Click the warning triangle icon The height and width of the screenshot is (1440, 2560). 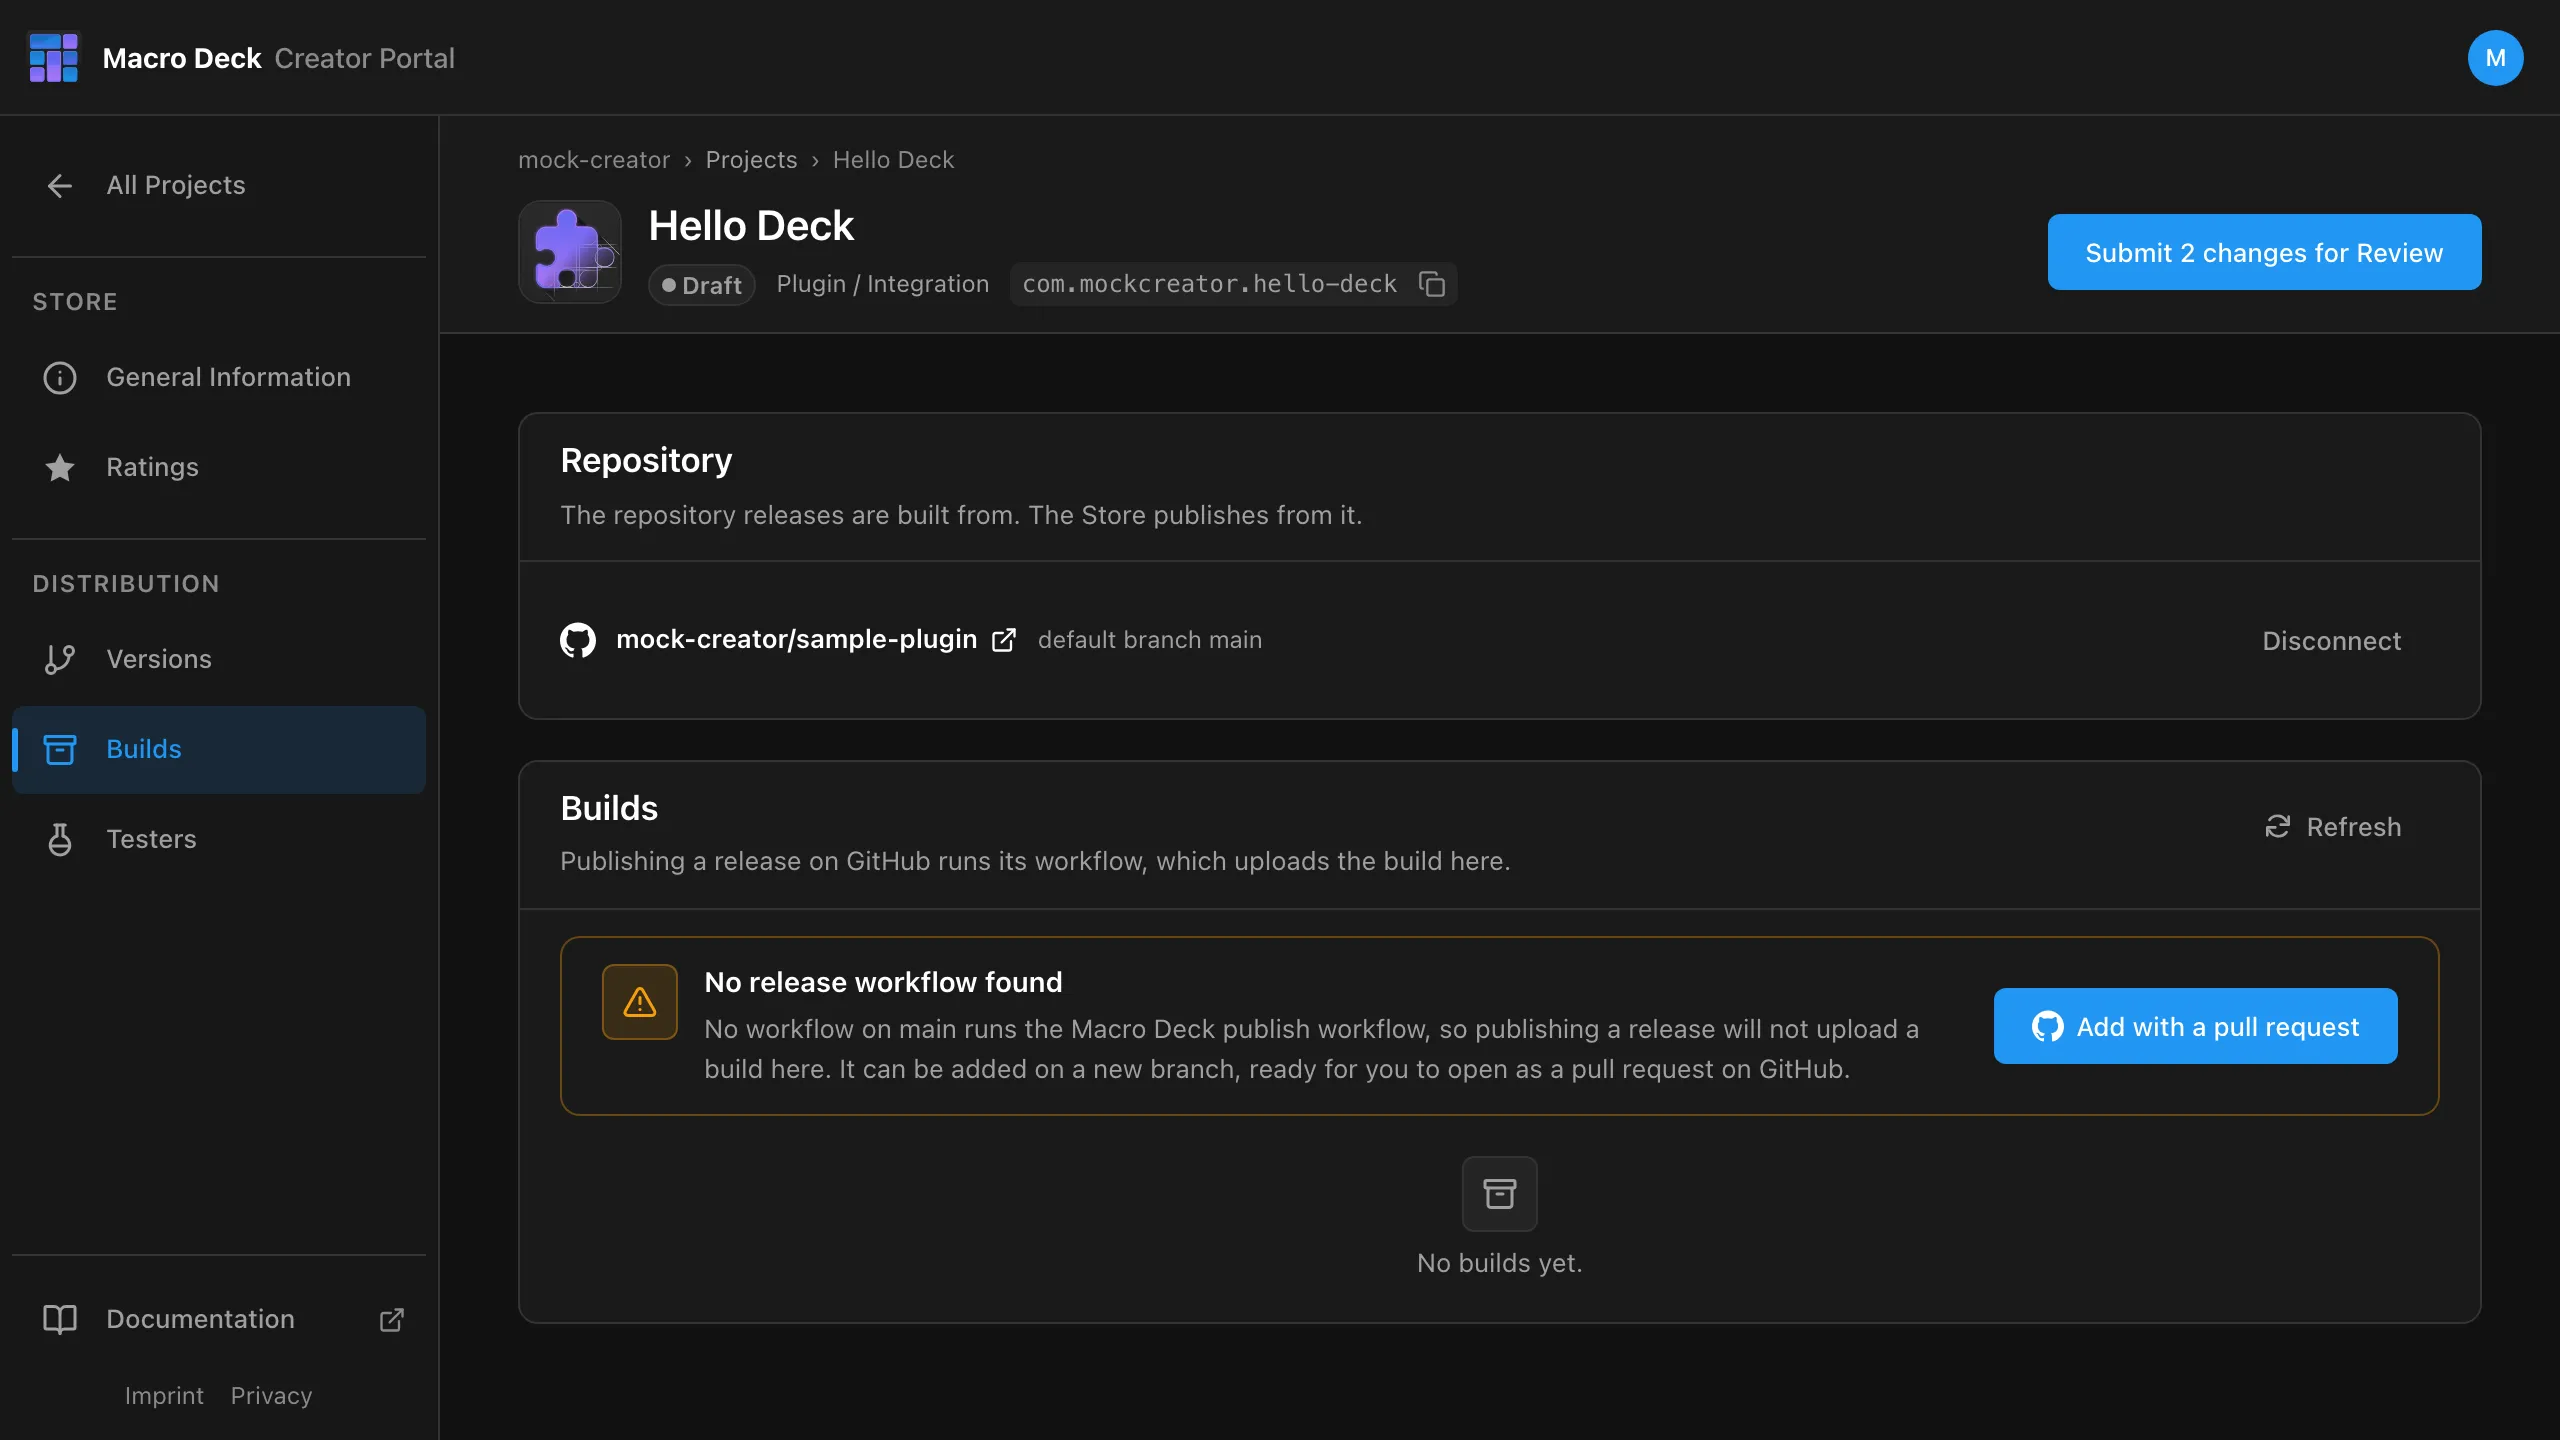(x=640, y=1002)
